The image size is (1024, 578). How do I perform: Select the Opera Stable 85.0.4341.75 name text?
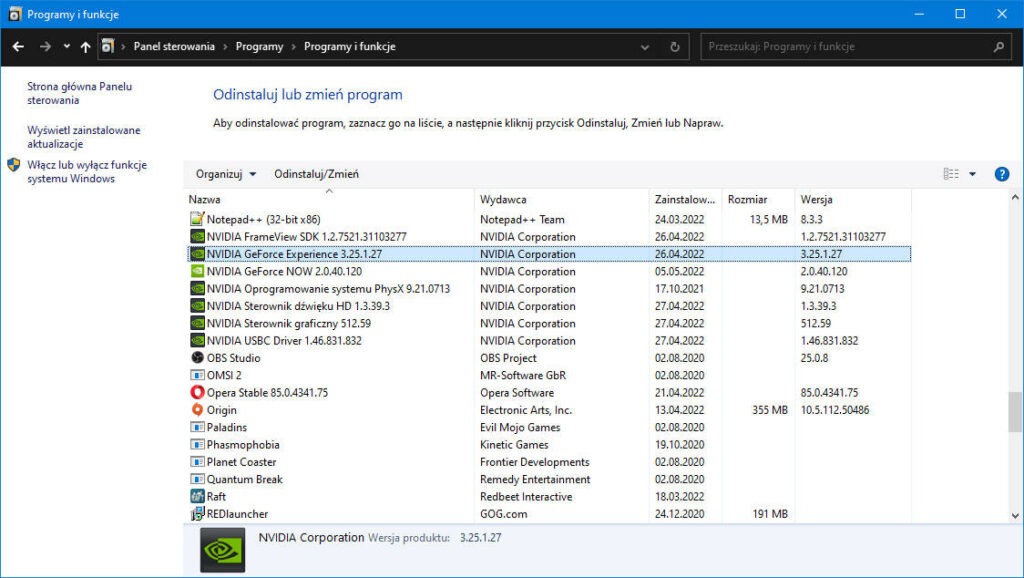267,393
